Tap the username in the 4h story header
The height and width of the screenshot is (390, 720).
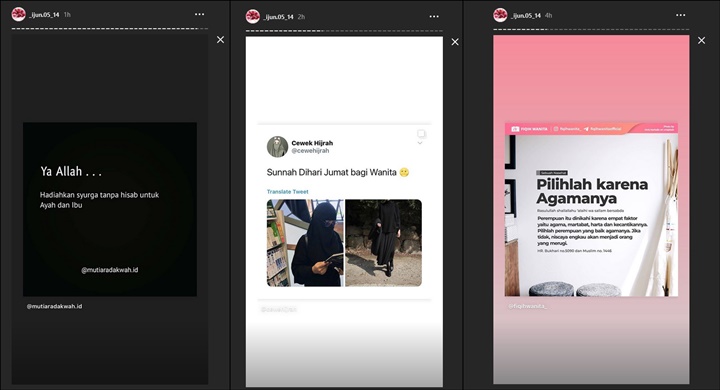coord(526,16)
